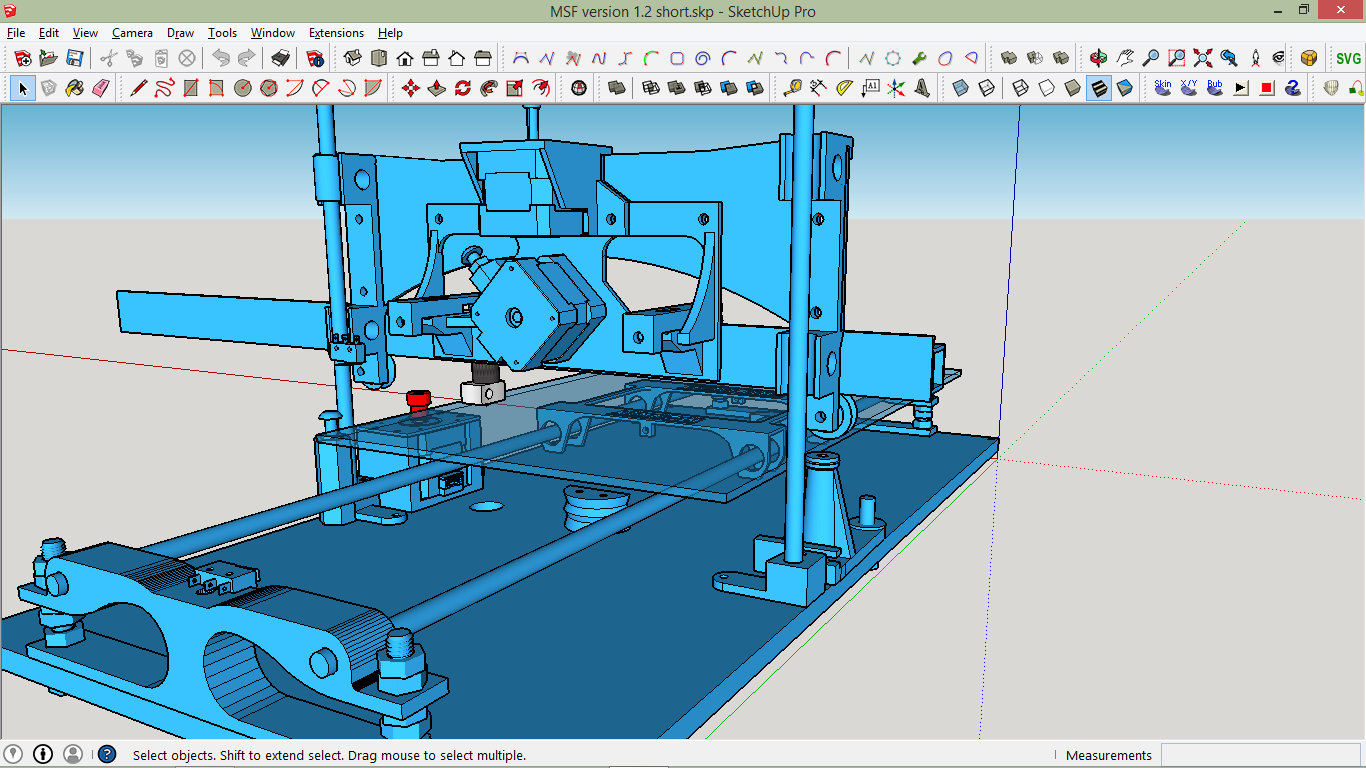Open the Camera menu
The image size is (1366, 768).
tap(132, 33)
